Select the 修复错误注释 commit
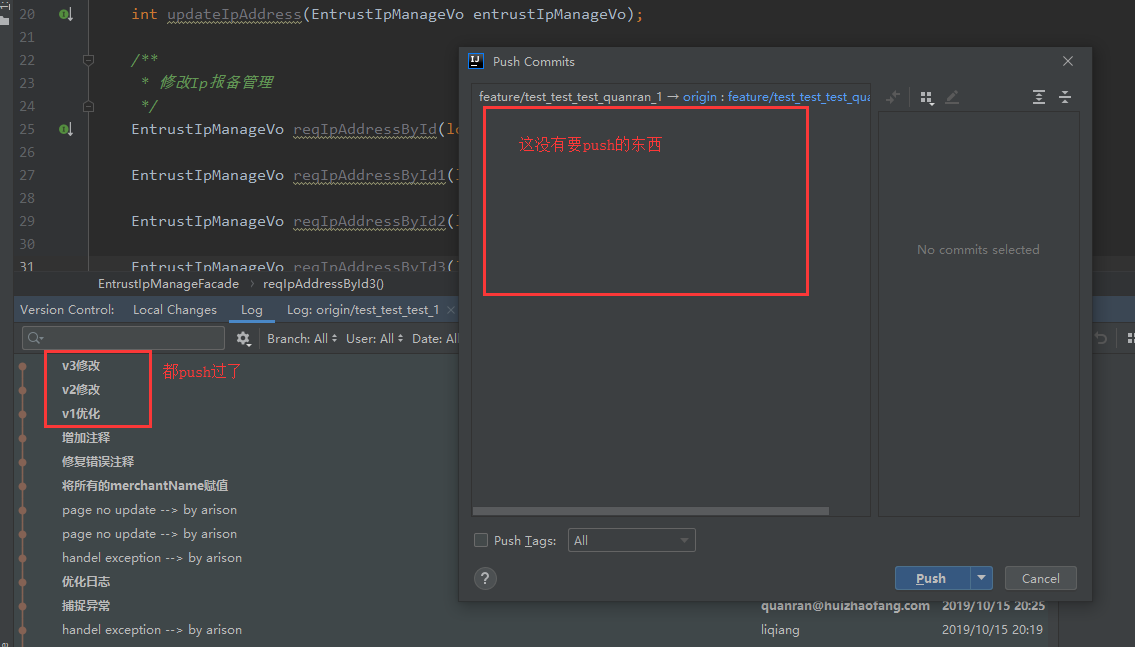The image size is (1135, 647). (98, 461)
